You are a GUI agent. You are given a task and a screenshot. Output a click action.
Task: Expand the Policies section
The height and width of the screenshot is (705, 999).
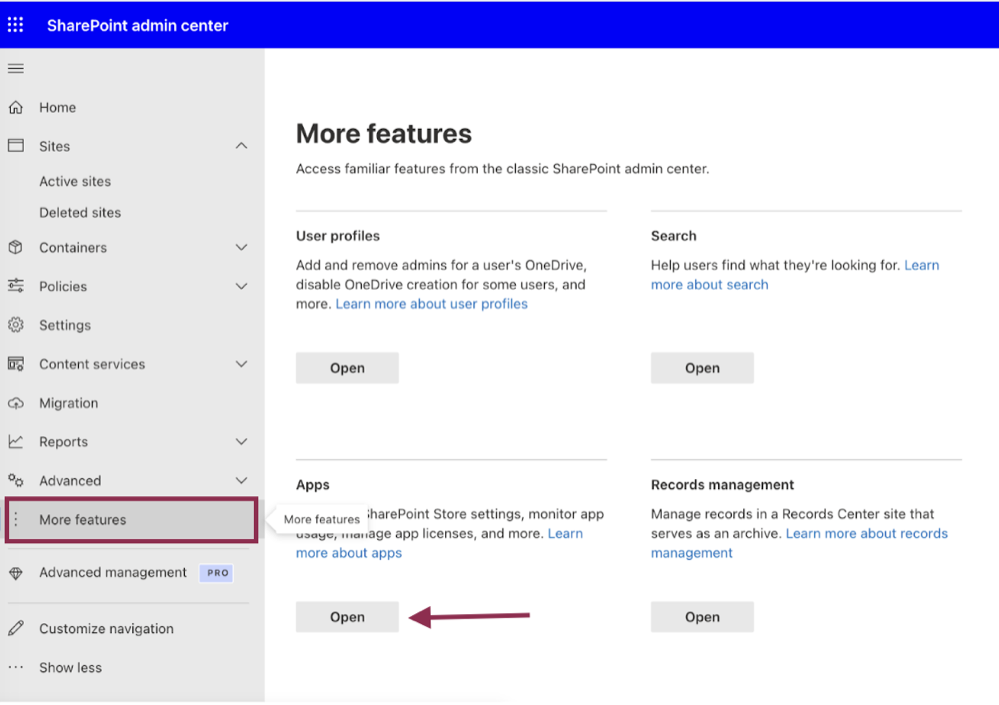tap(241, 286)
